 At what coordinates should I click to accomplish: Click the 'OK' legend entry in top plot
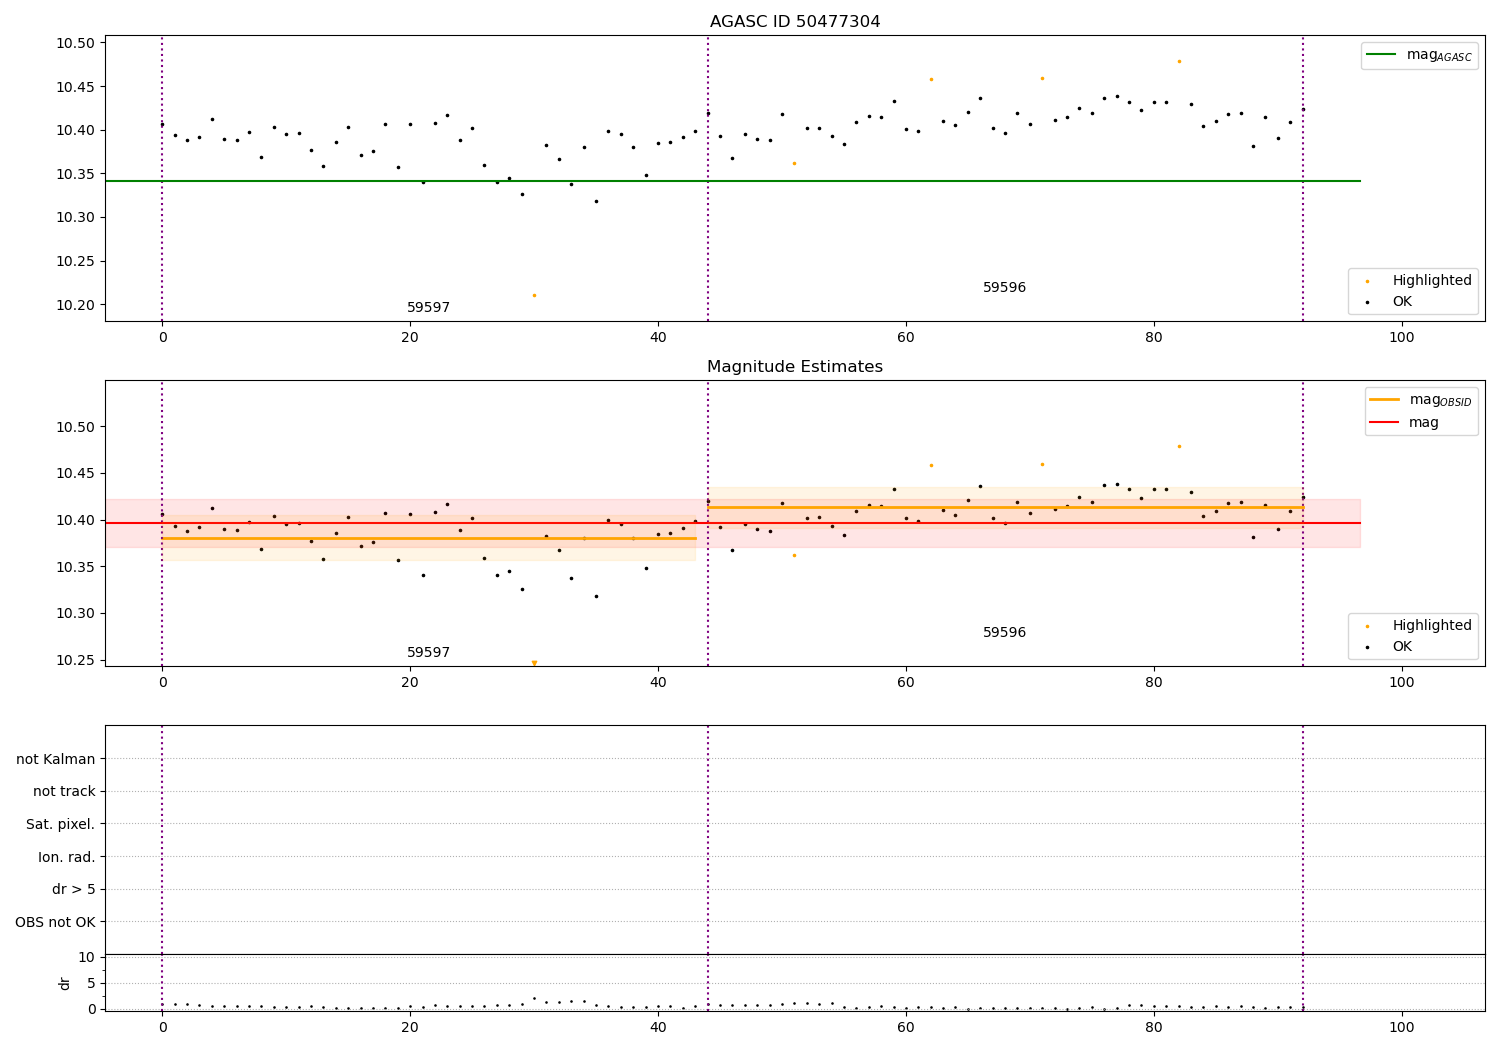1389,302
